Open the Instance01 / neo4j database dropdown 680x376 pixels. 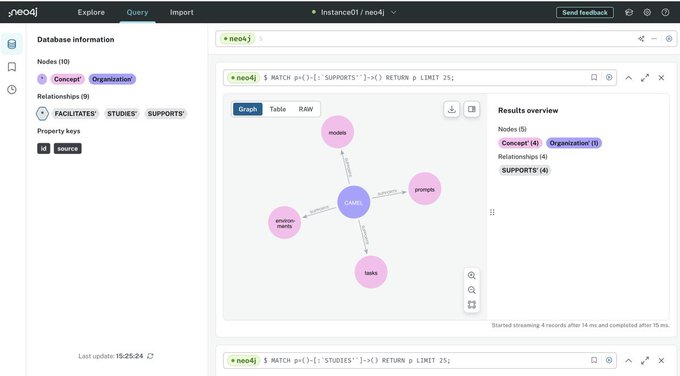click(354, 12)
